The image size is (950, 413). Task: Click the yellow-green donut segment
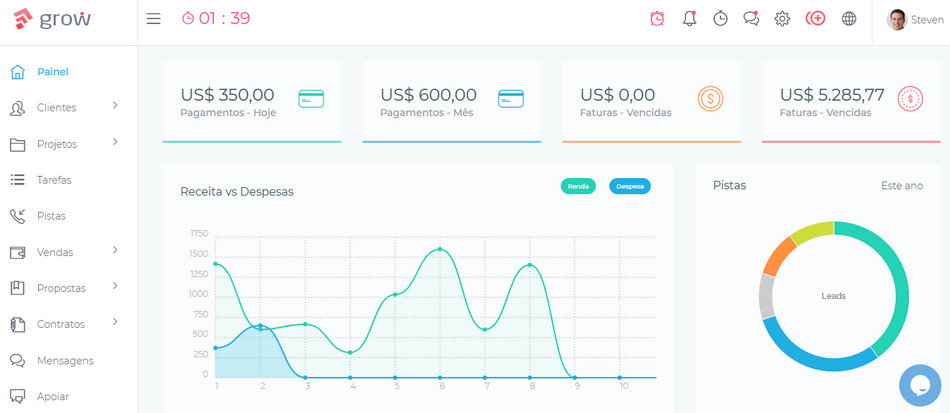pos(814,232)
